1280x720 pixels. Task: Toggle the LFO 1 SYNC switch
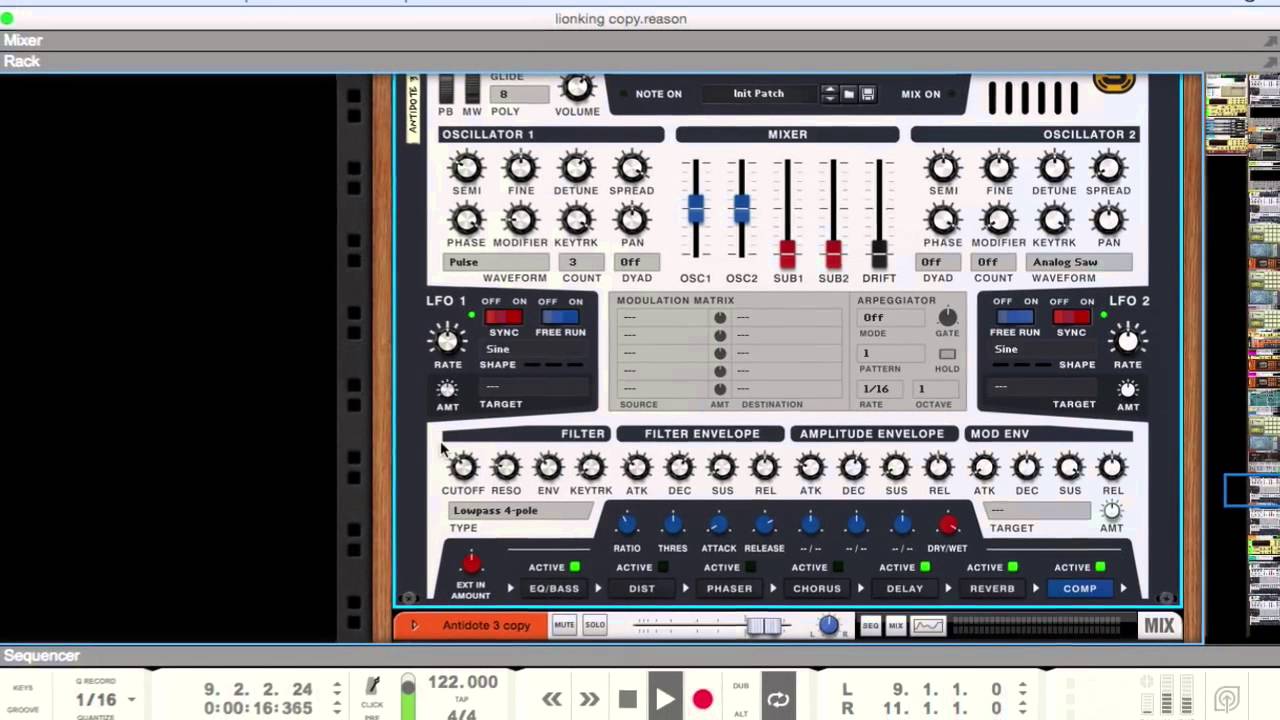pos(503,317)
